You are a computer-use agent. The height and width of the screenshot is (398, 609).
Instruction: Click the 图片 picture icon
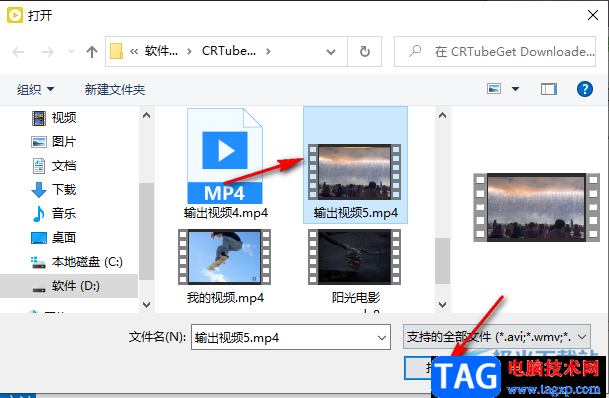click(x=39, y=143)
